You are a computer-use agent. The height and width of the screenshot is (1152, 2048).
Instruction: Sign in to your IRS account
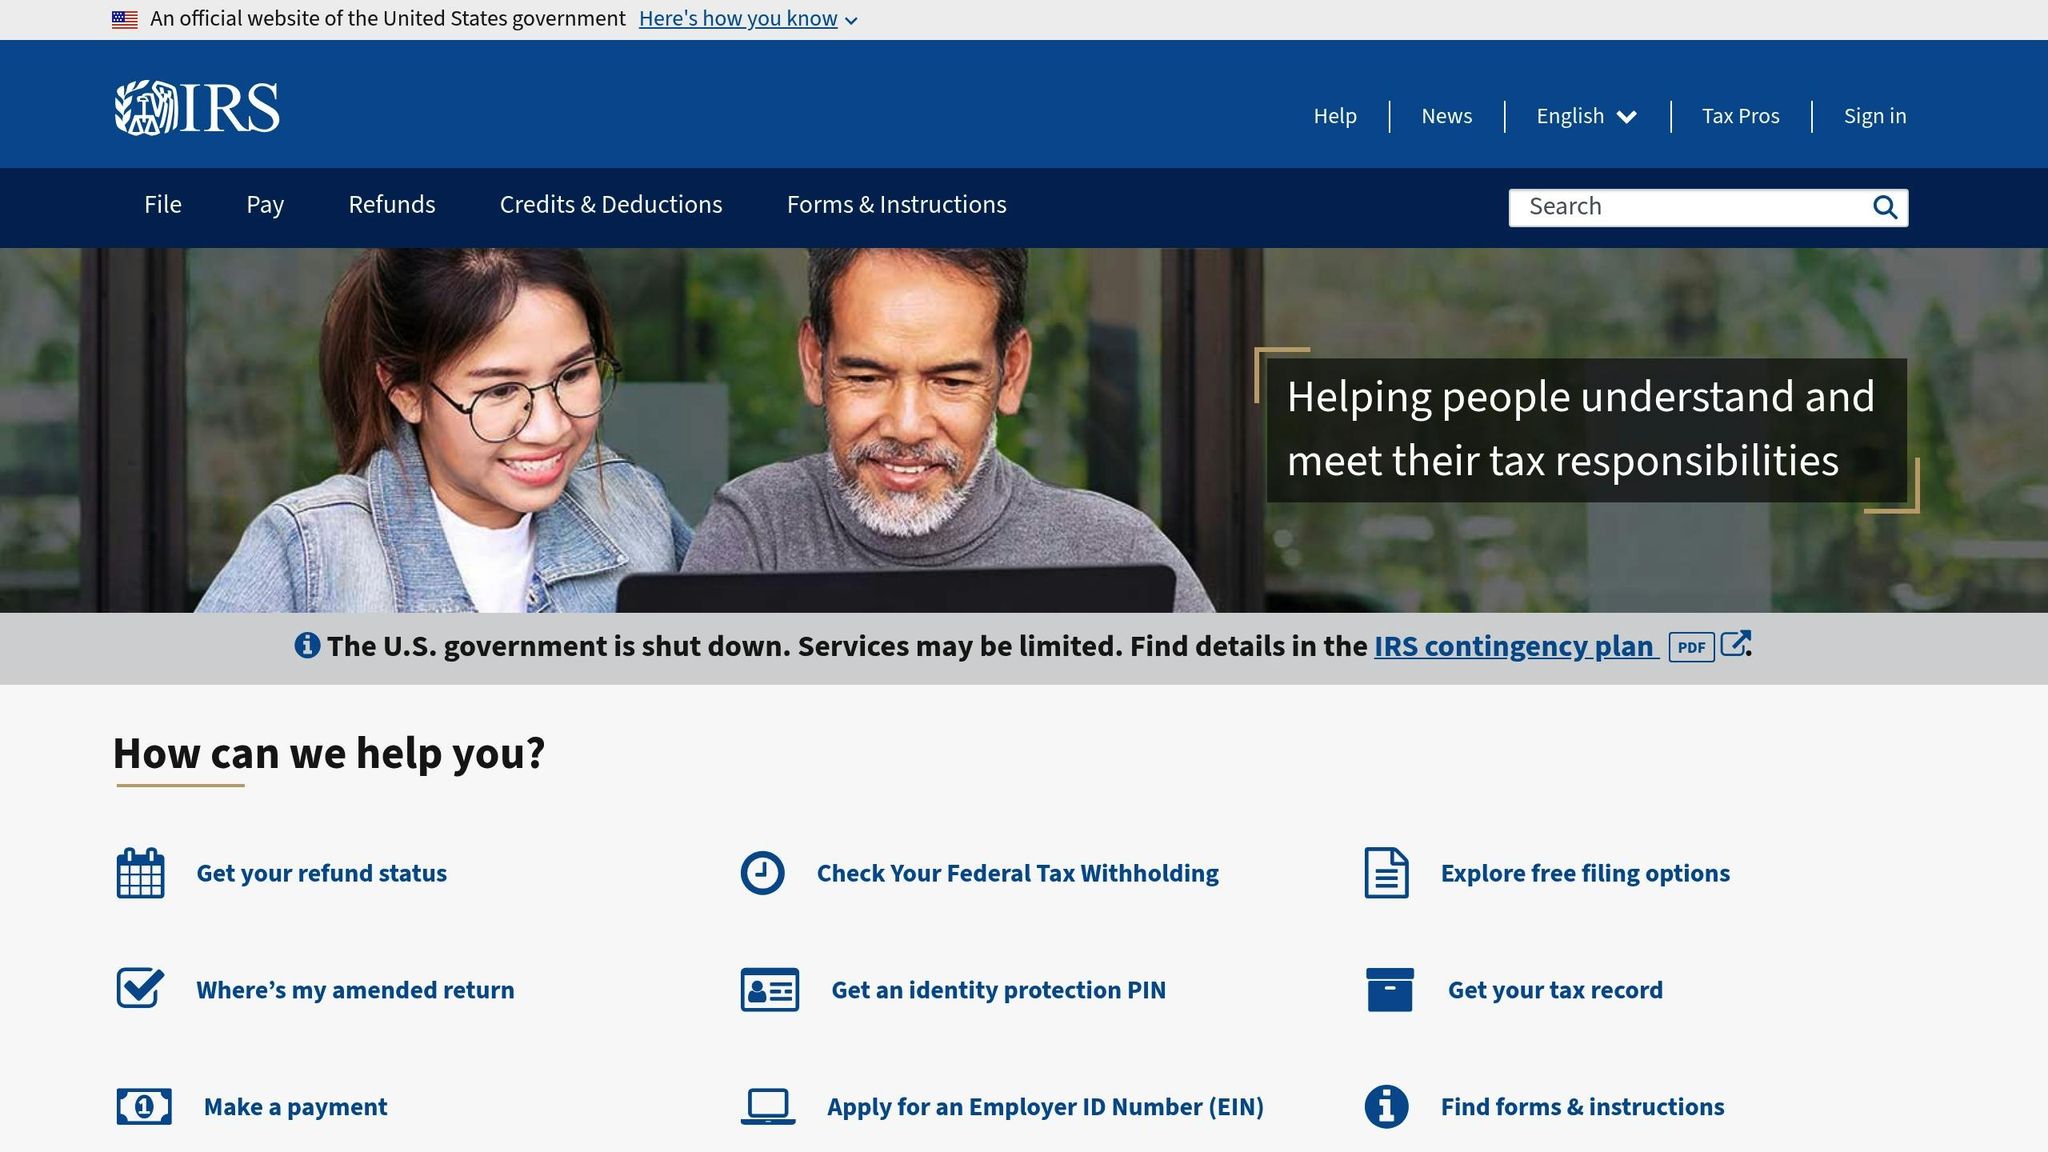tap(1874, 116)
